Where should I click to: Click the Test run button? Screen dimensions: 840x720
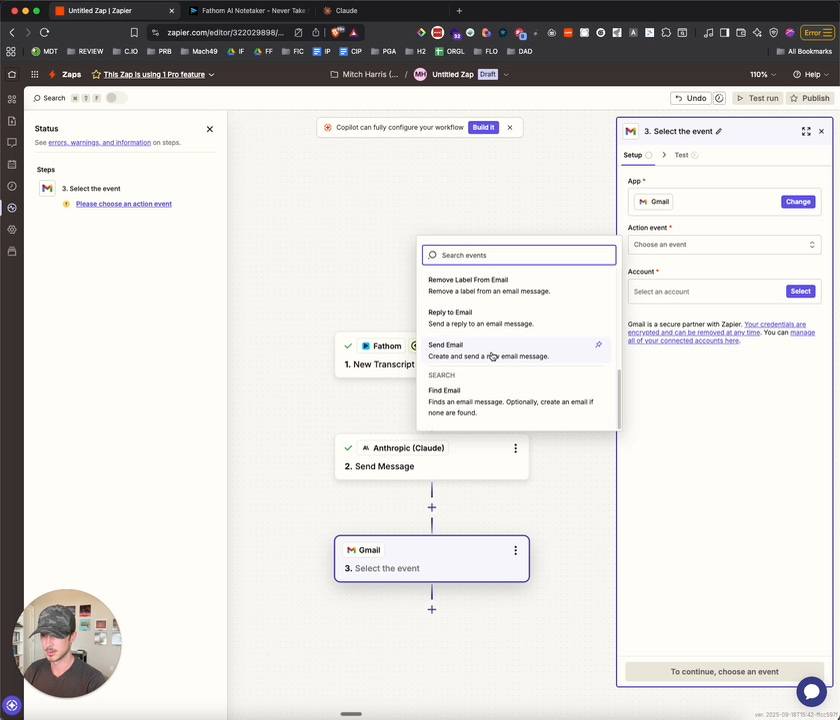click(x=758, y=98)
